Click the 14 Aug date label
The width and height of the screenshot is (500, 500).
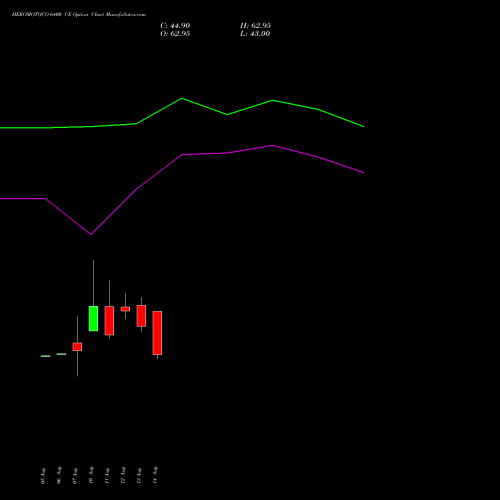[155, 475]
